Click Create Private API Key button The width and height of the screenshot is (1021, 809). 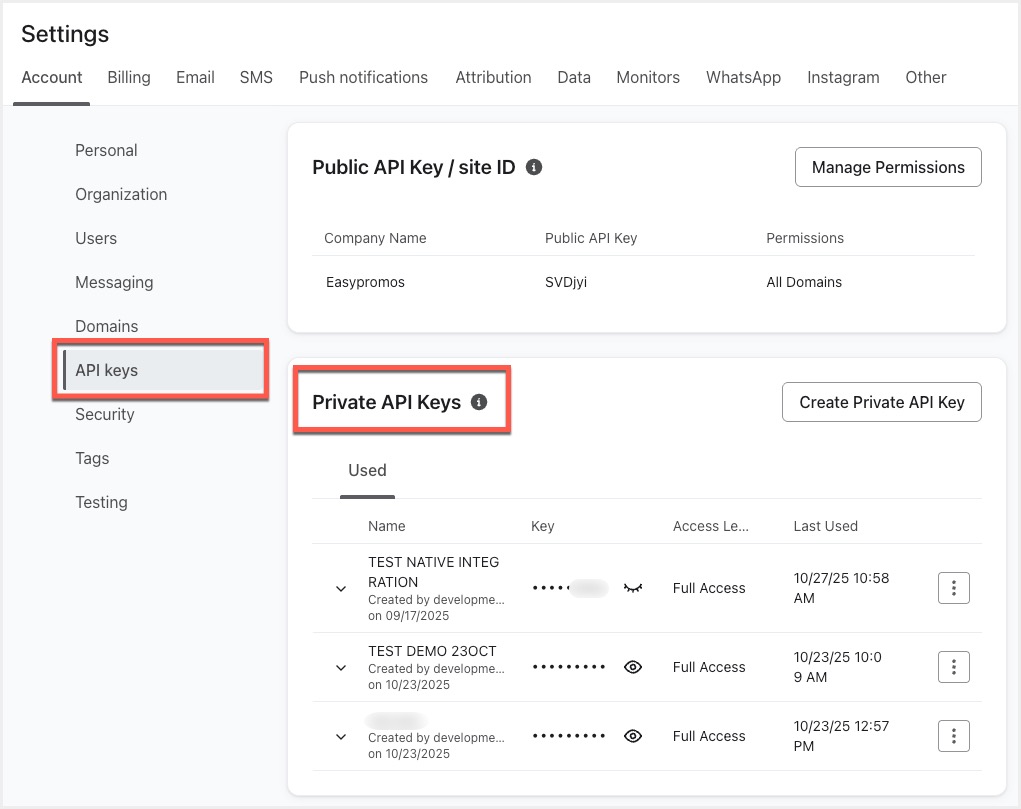881,402
